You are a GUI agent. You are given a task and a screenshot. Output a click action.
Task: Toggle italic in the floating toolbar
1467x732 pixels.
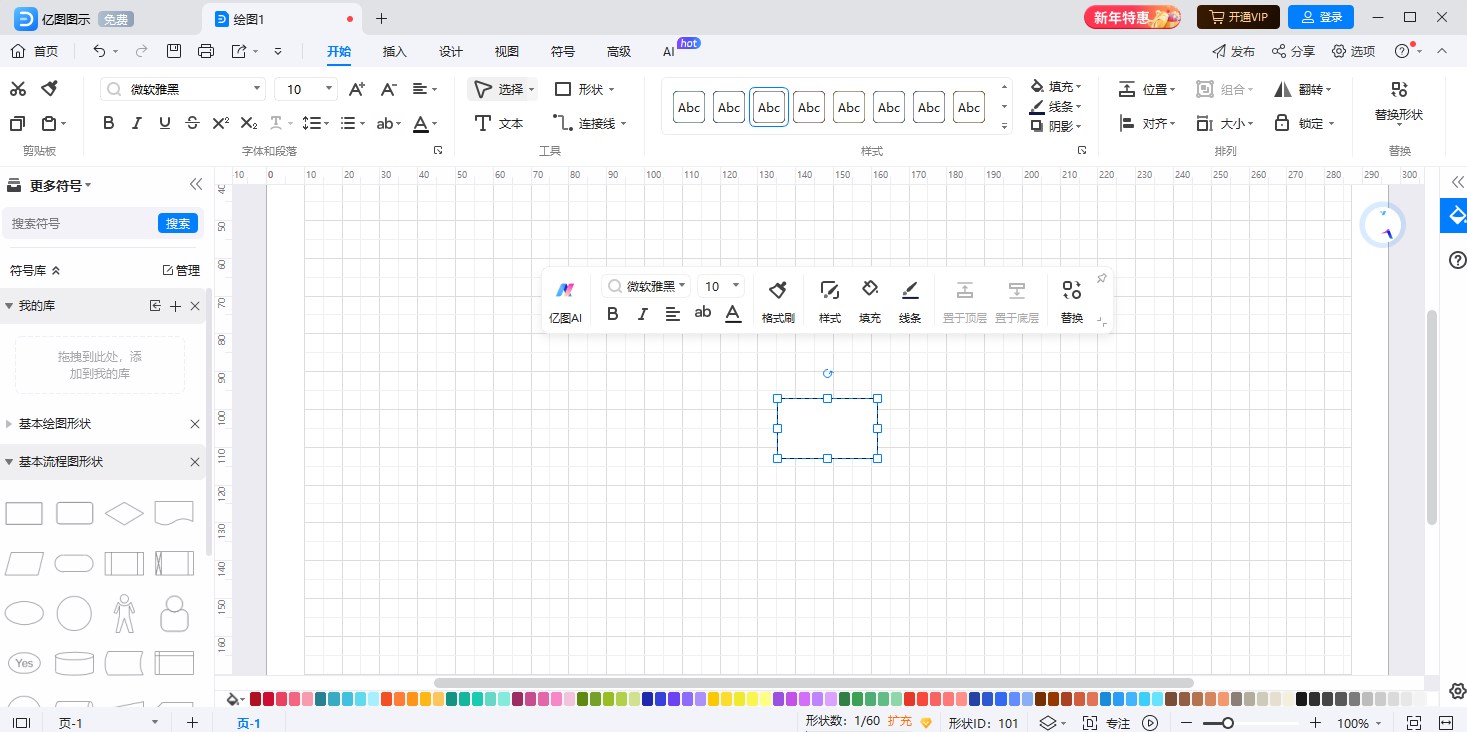pos(642,314)
